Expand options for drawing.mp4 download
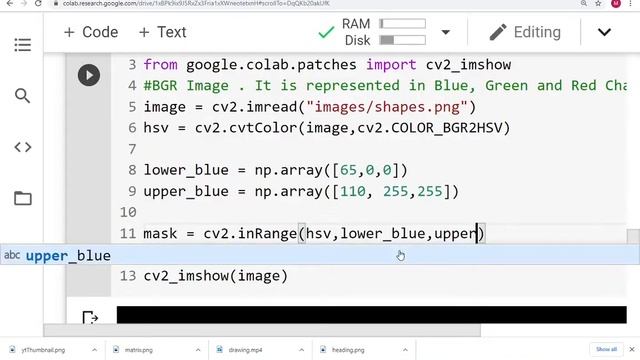Viewport: 640px width, 360px height. (x=301, y=350)
